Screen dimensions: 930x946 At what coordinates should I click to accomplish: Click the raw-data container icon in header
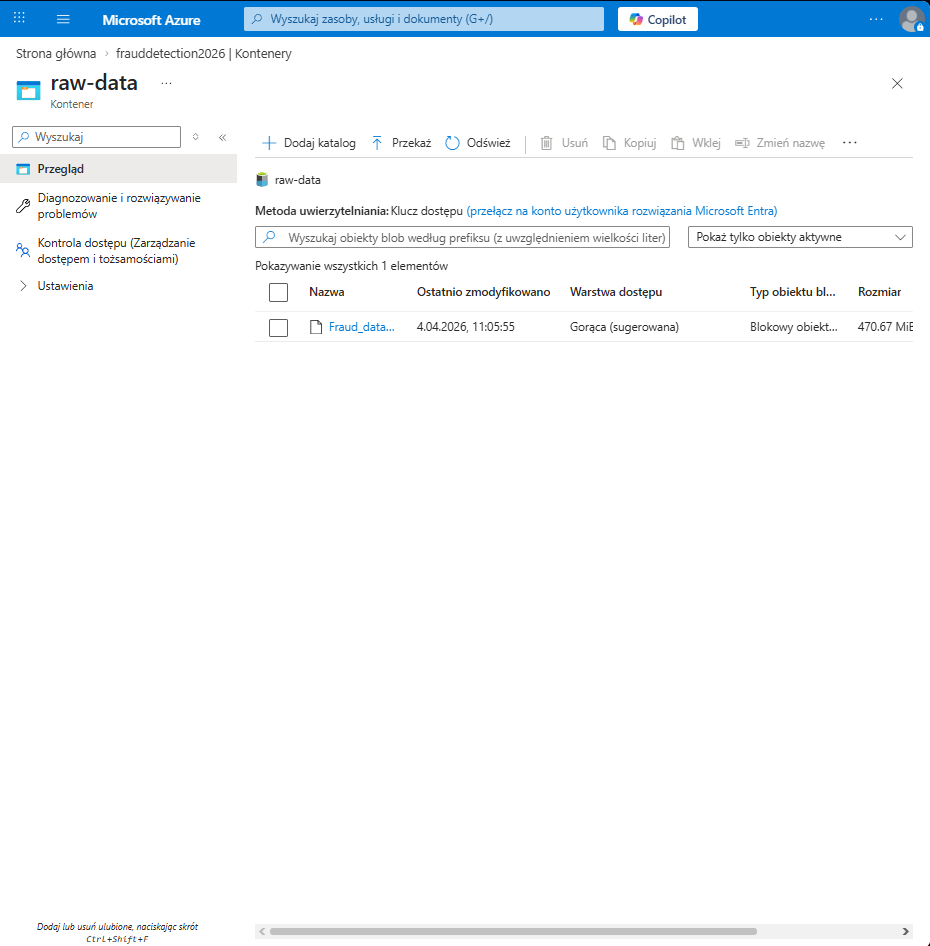(28, 90)
